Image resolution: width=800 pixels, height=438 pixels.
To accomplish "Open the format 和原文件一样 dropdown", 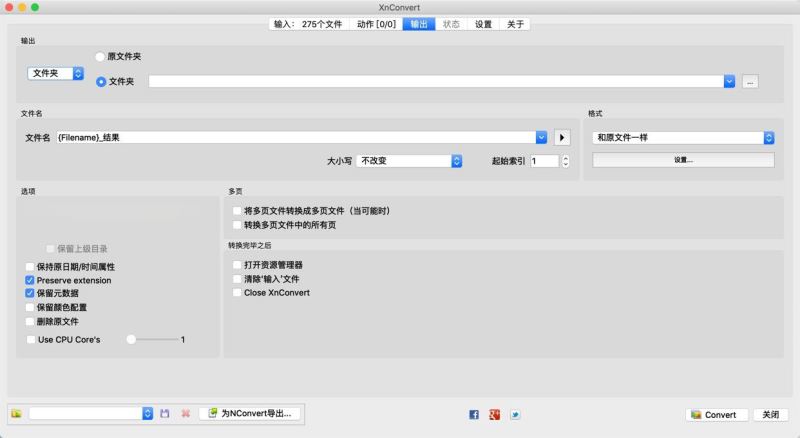I will (x=683, y=137).
